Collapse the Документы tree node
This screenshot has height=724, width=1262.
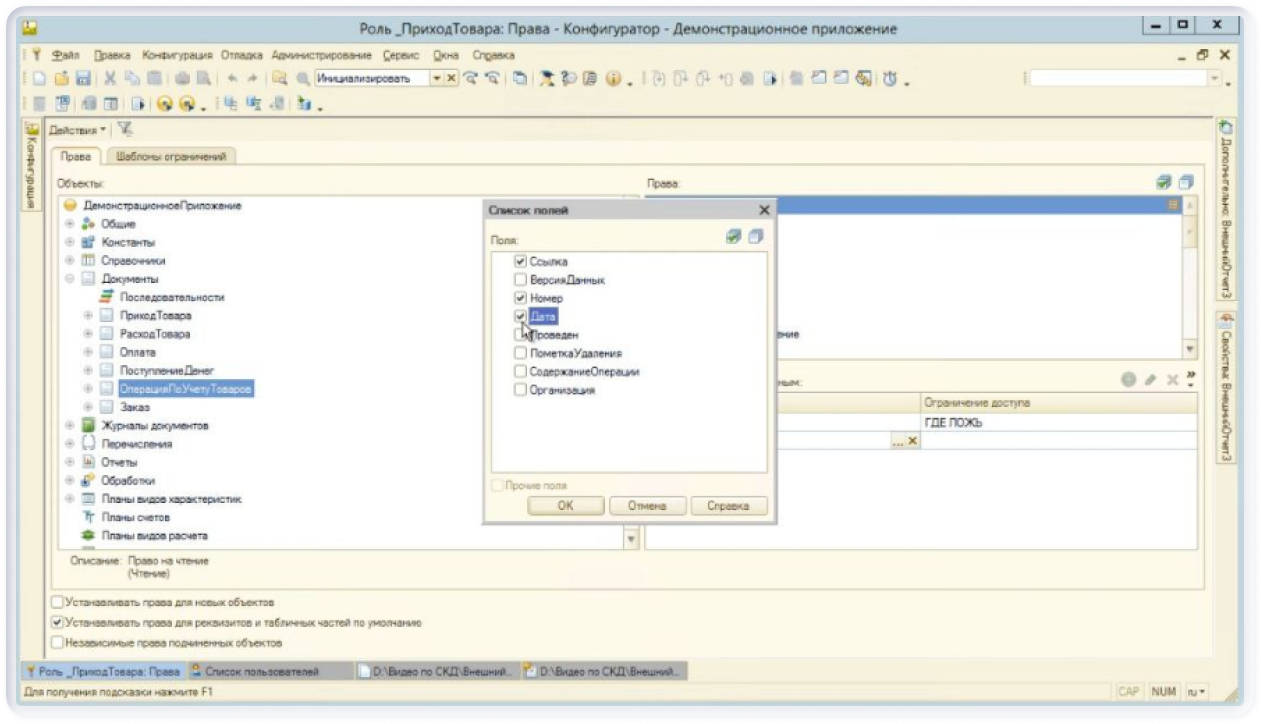[x=71, y=279]
